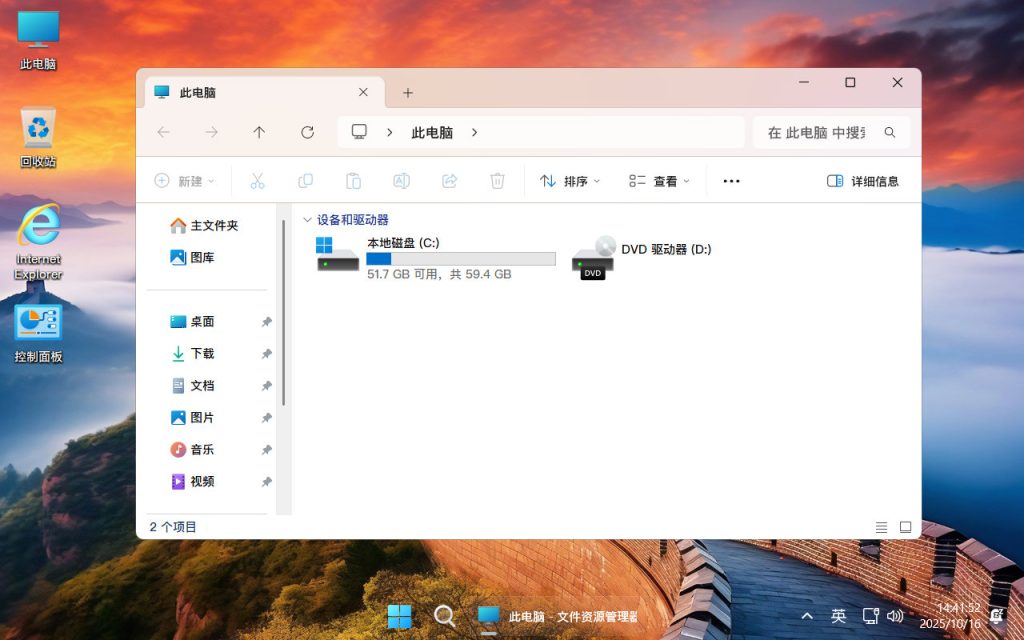Open a new tab with the plus button
1024x640 pixels.
pos(408,91)
